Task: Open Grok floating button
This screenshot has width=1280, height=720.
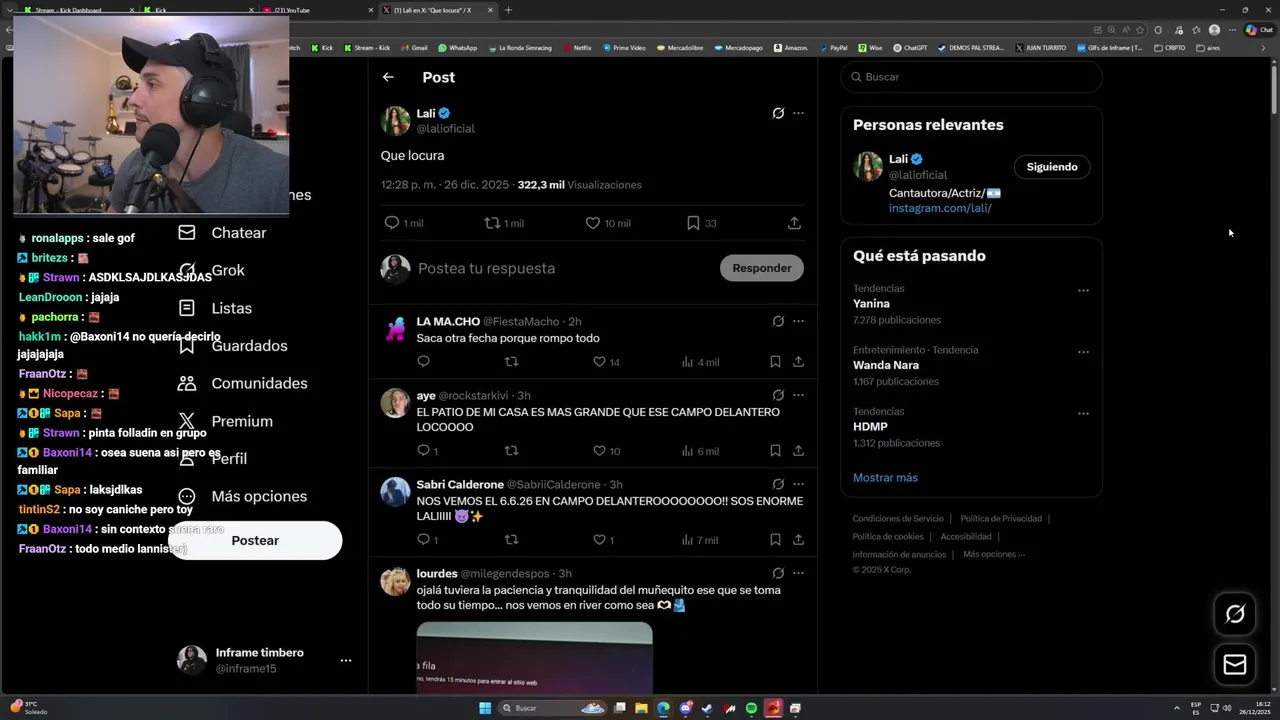Action: (1235, 614)
